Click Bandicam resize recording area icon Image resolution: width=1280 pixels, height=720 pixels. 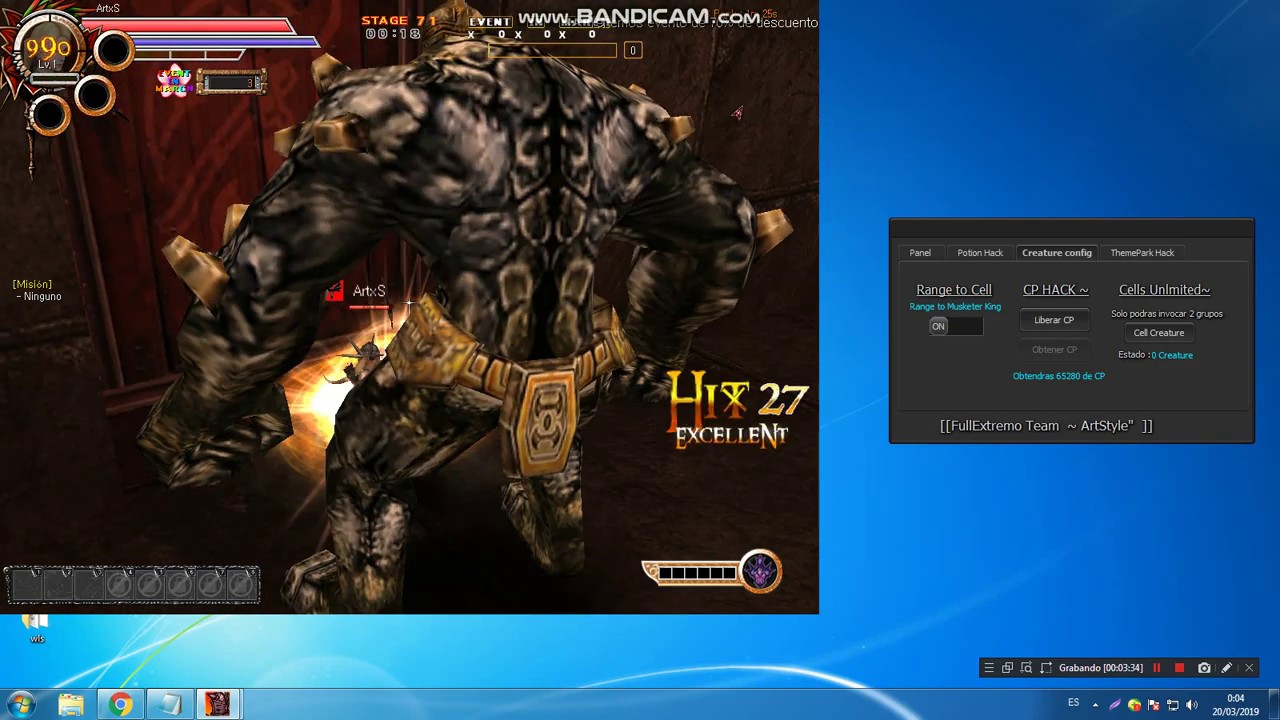coord(1046,668)
